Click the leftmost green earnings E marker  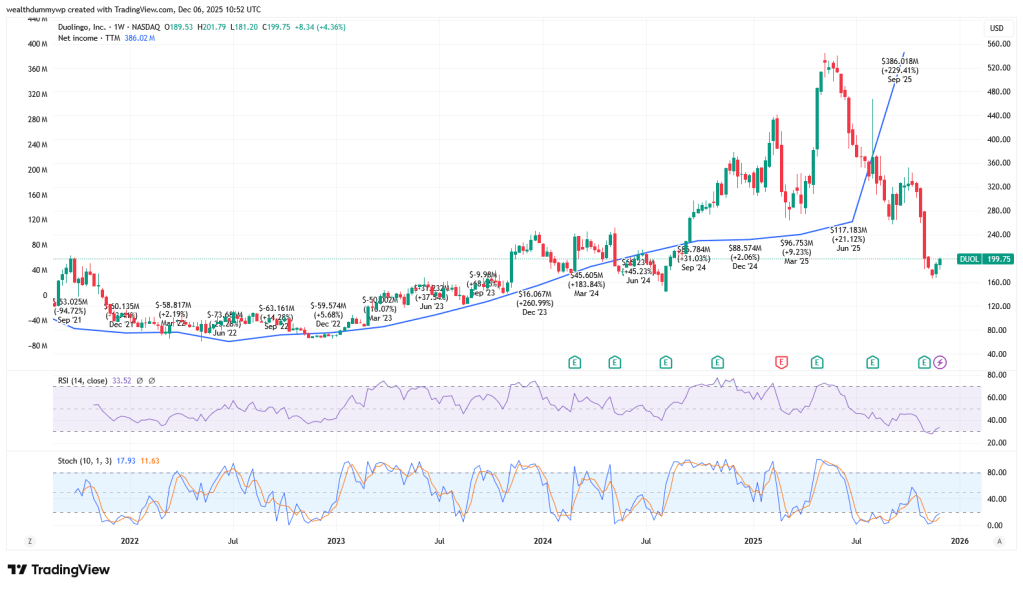point(575,361)
